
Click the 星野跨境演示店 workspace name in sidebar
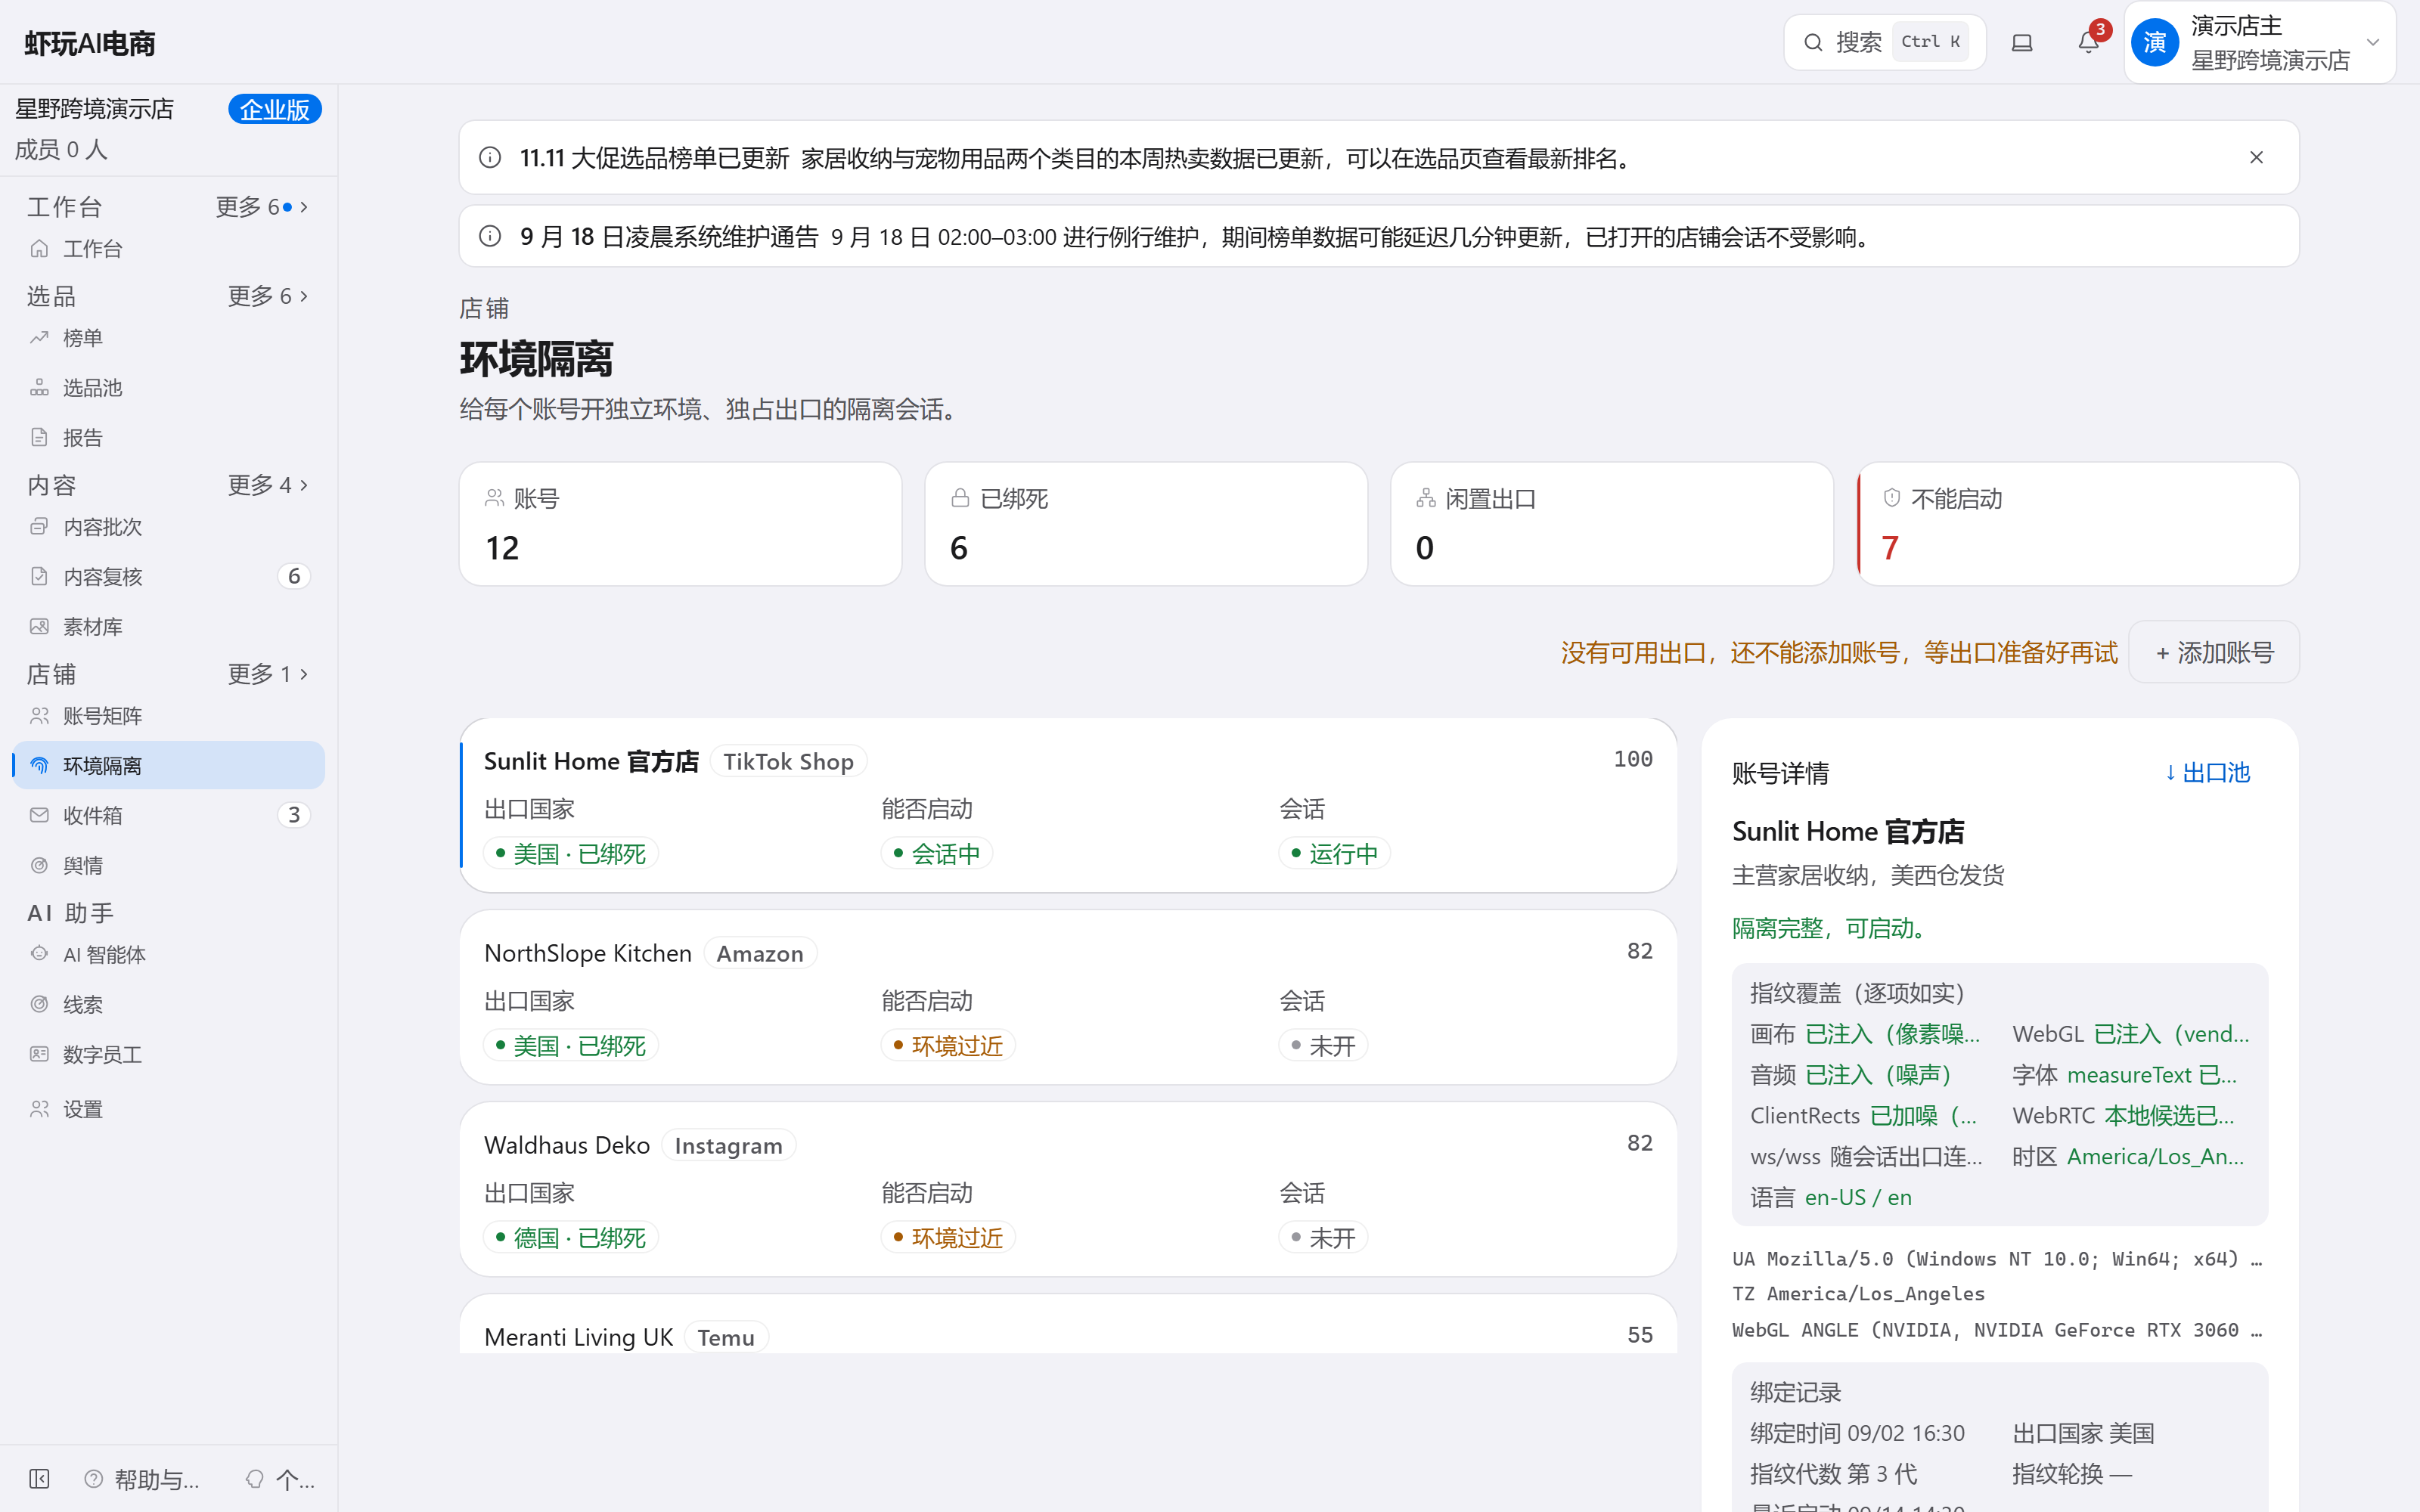tap(95, 109)
